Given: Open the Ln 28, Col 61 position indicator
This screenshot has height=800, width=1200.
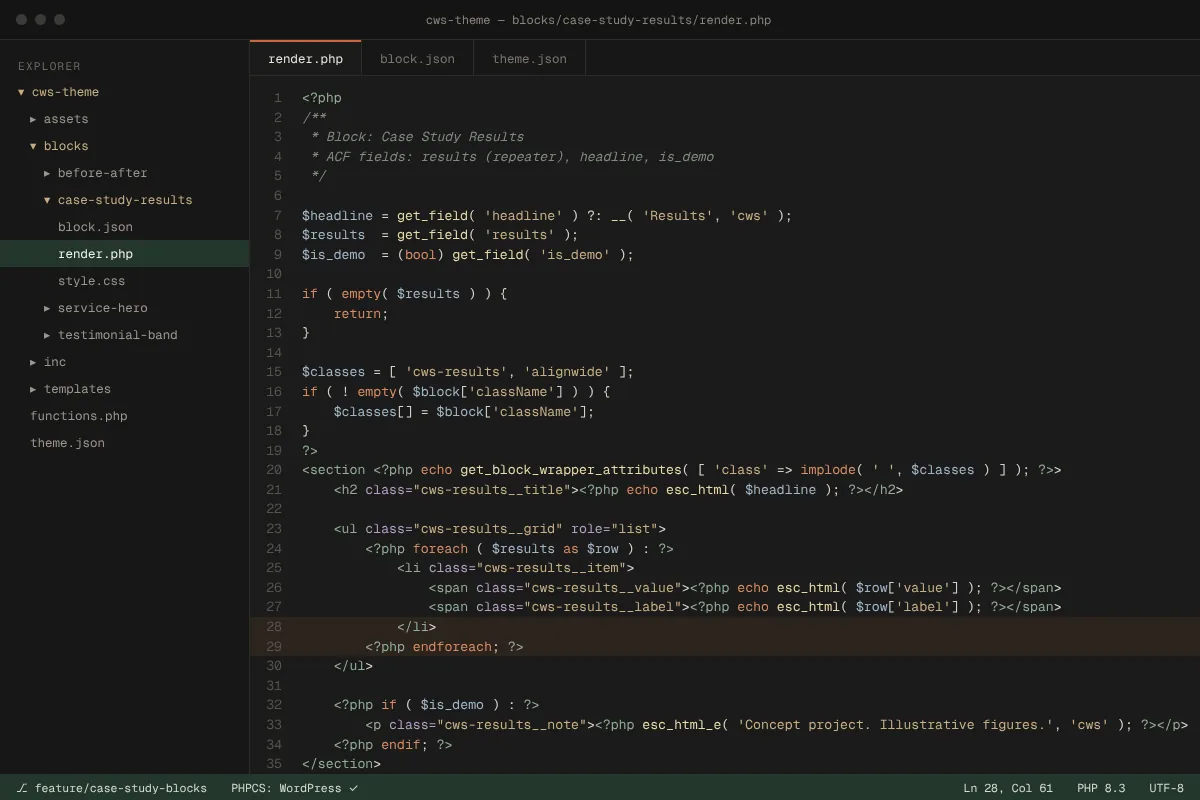Looking at the screenshot, I should tap(1008, 788).
